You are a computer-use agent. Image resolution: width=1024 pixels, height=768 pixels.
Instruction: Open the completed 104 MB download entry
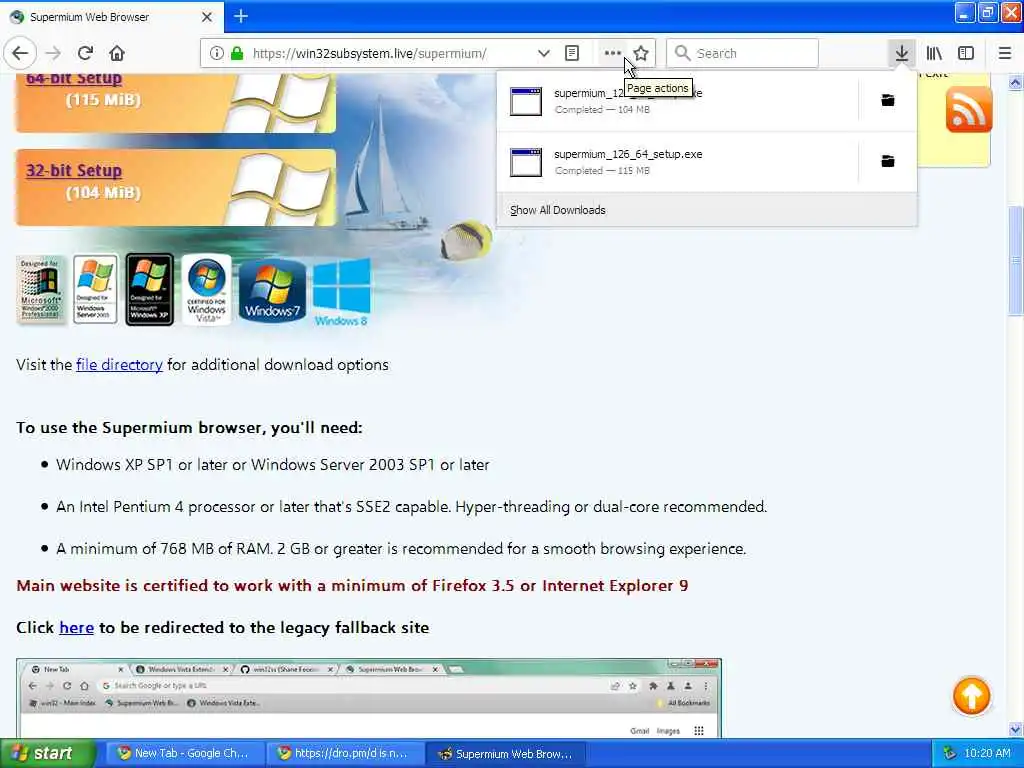pos(677,101)
